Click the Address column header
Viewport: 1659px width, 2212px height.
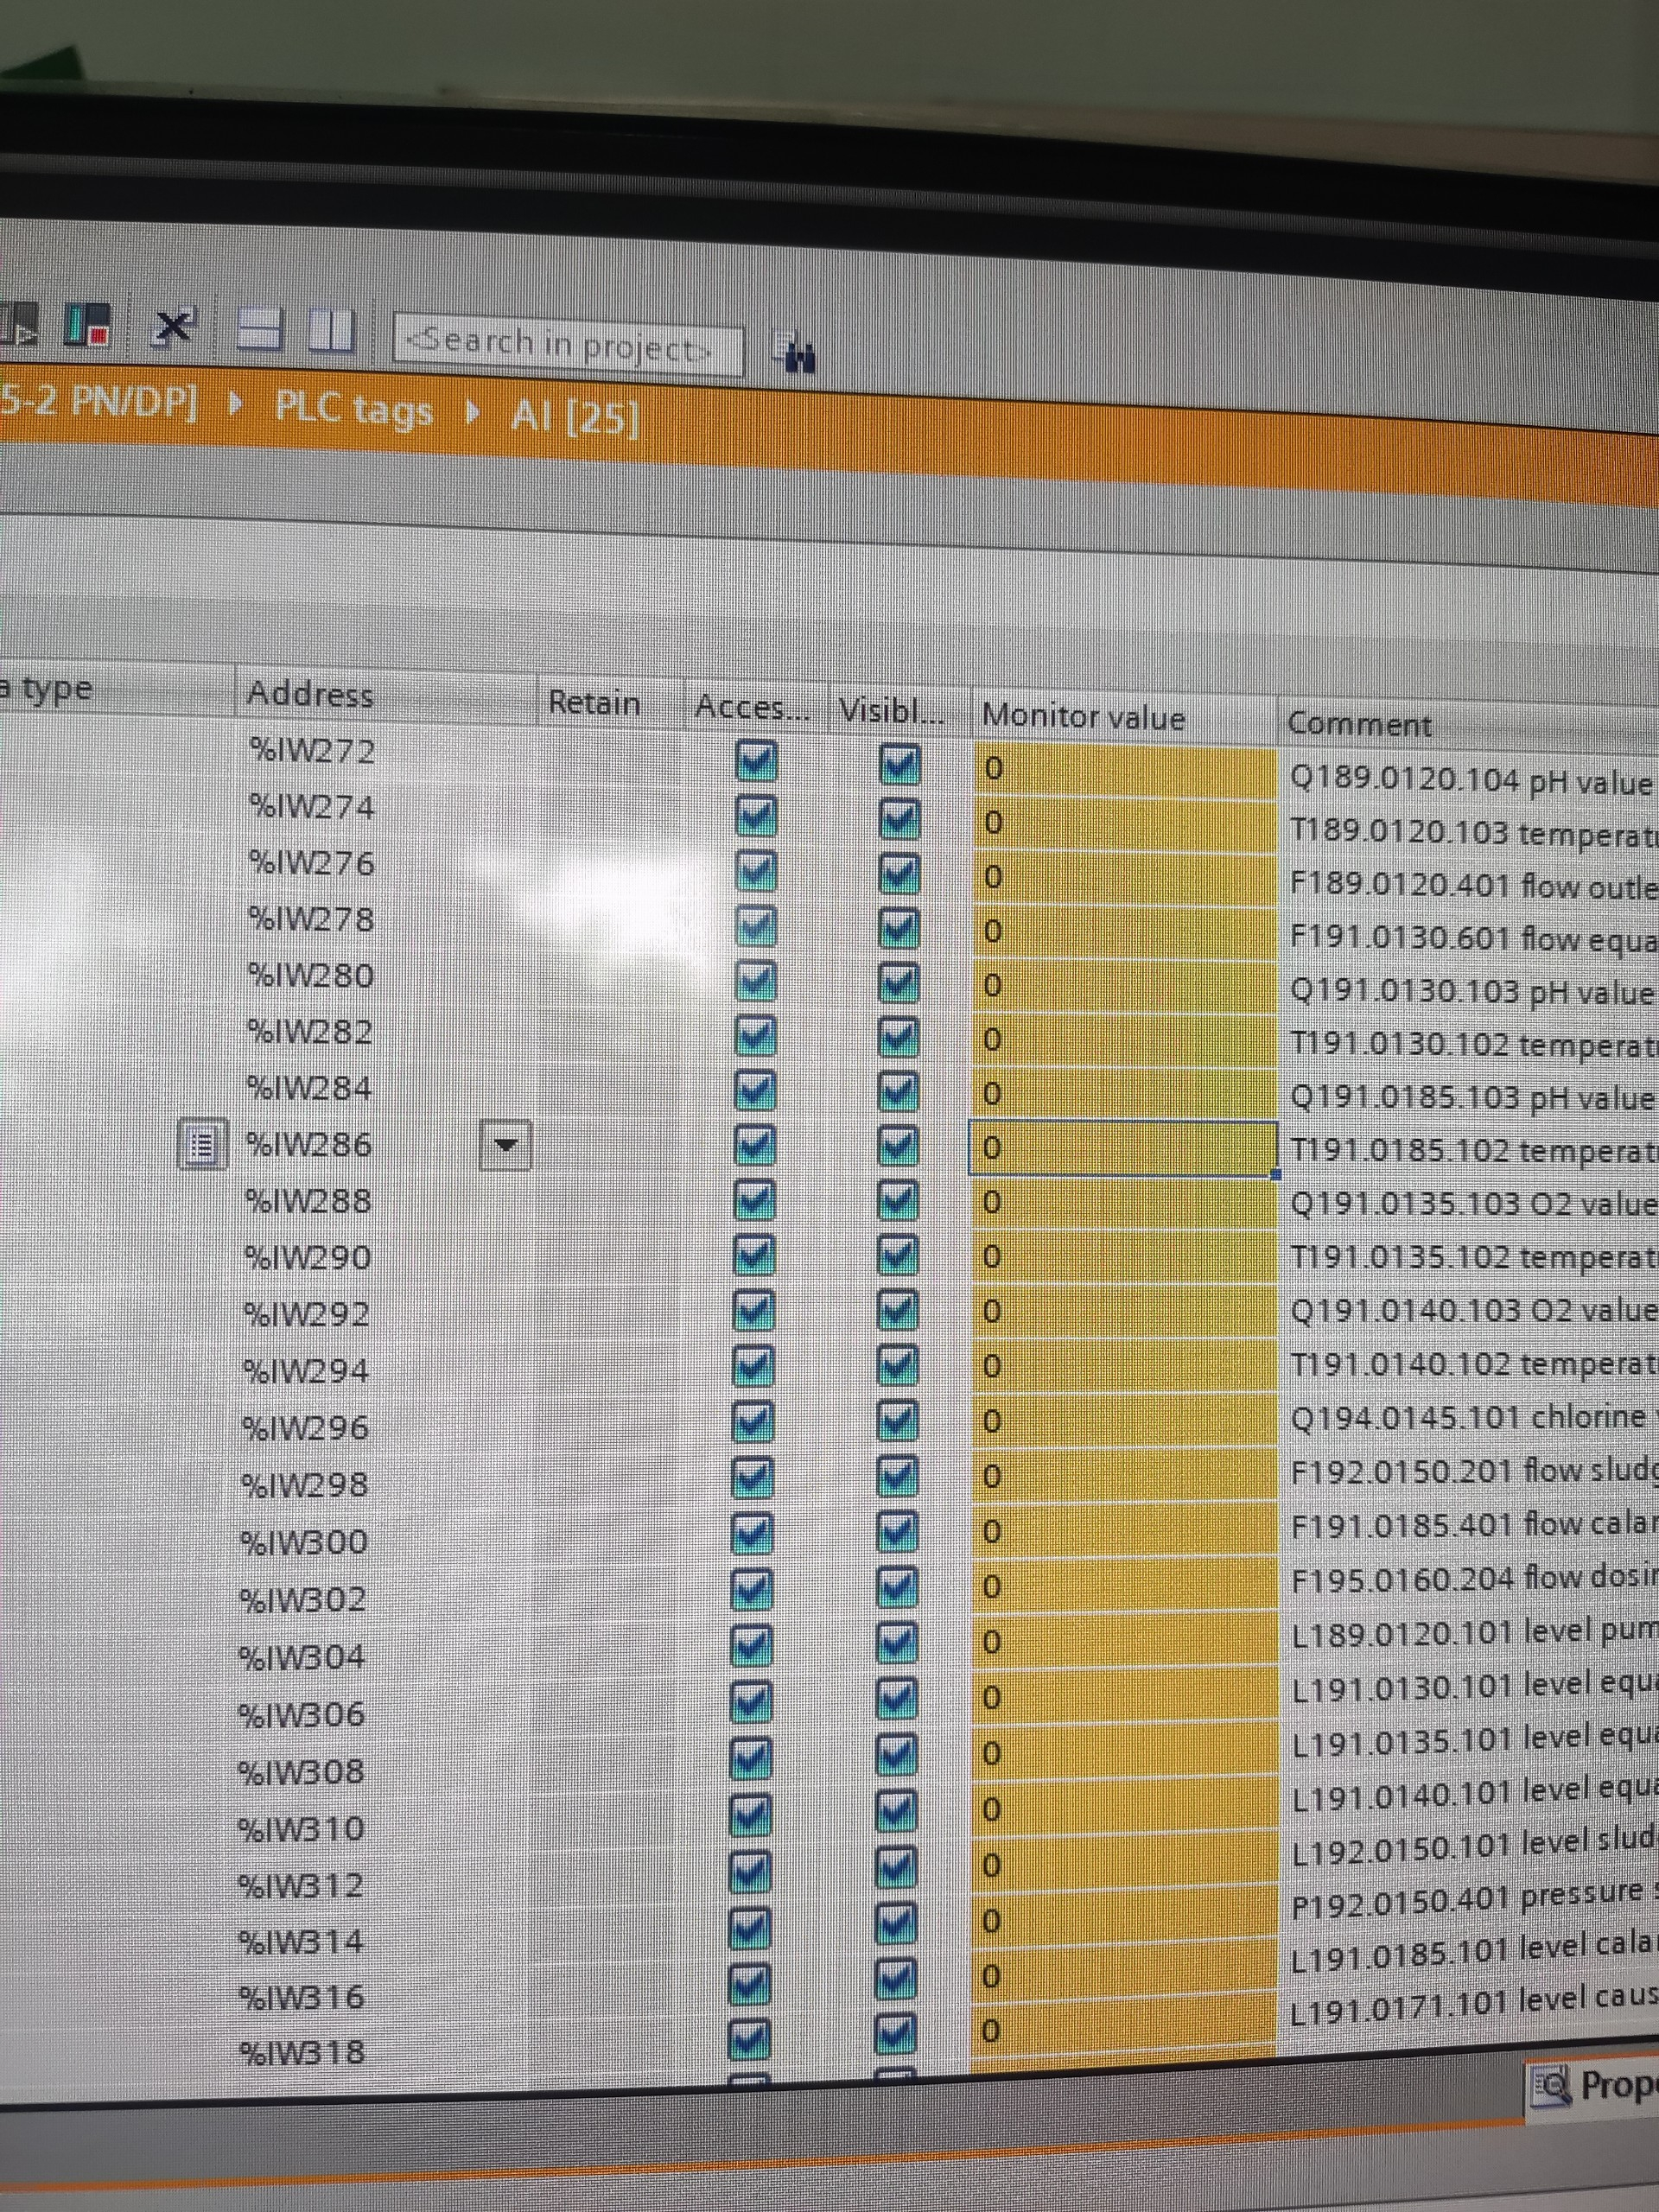click(310, 694)
